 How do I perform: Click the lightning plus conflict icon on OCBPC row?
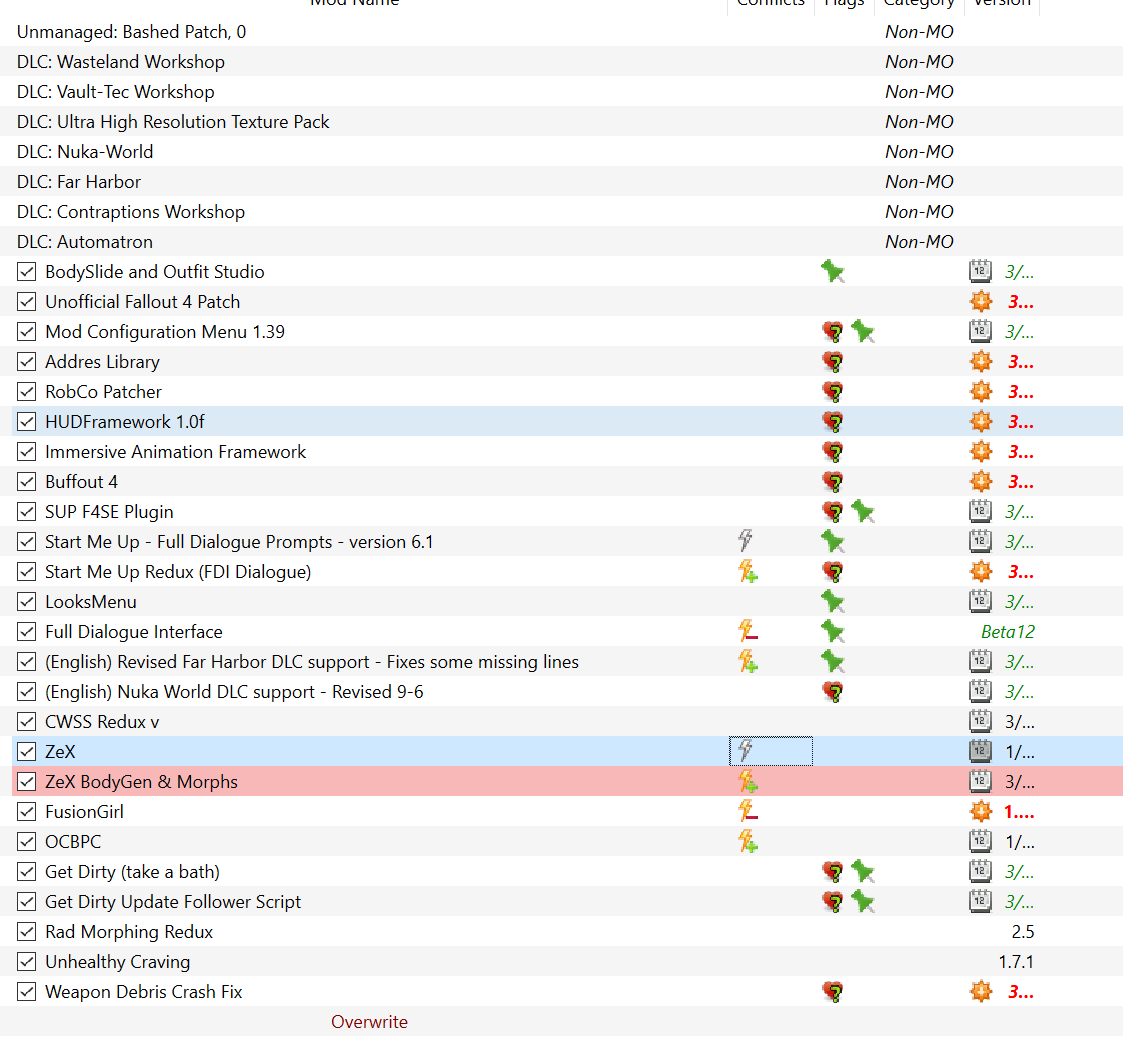(748, 841)
